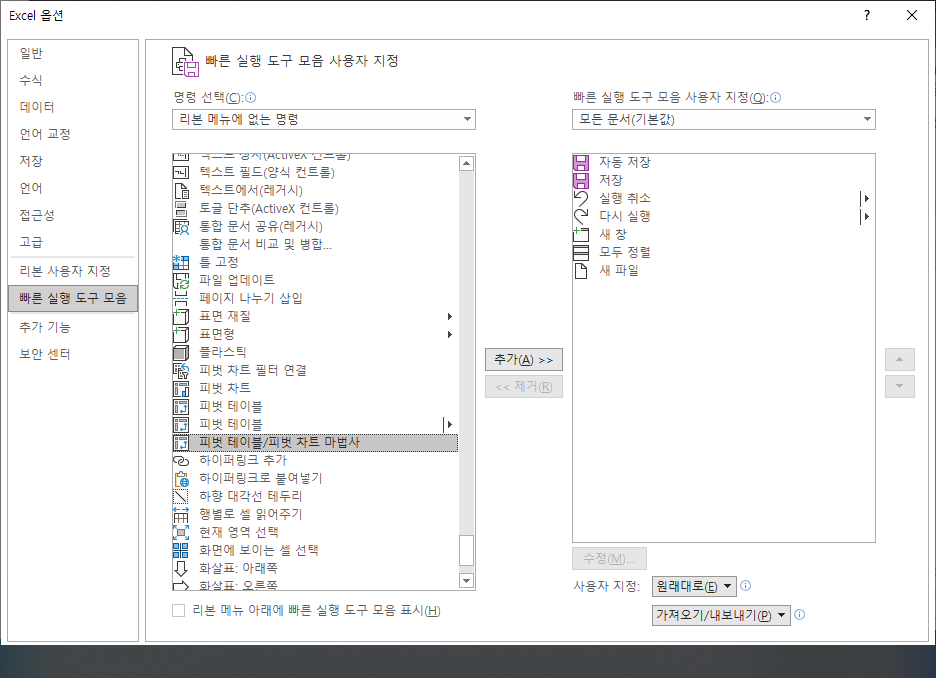
Task: Open the 가져오기/내보내기 dropdown button
Action: (x=721, y=615)
